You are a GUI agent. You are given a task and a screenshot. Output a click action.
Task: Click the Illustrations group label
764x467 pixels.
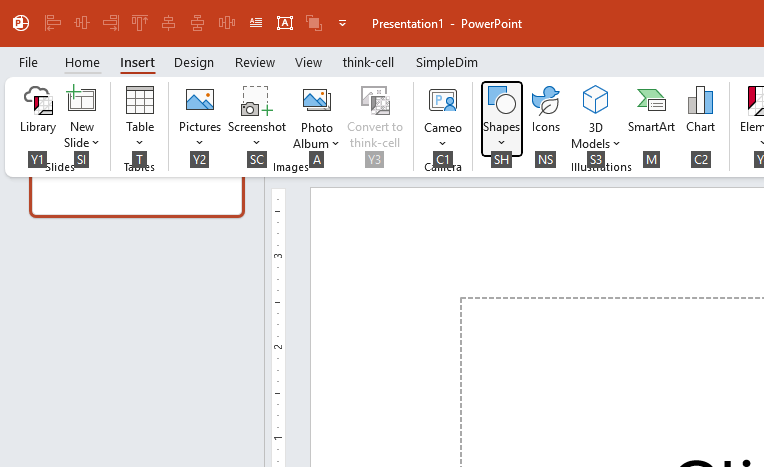point(601,167)
